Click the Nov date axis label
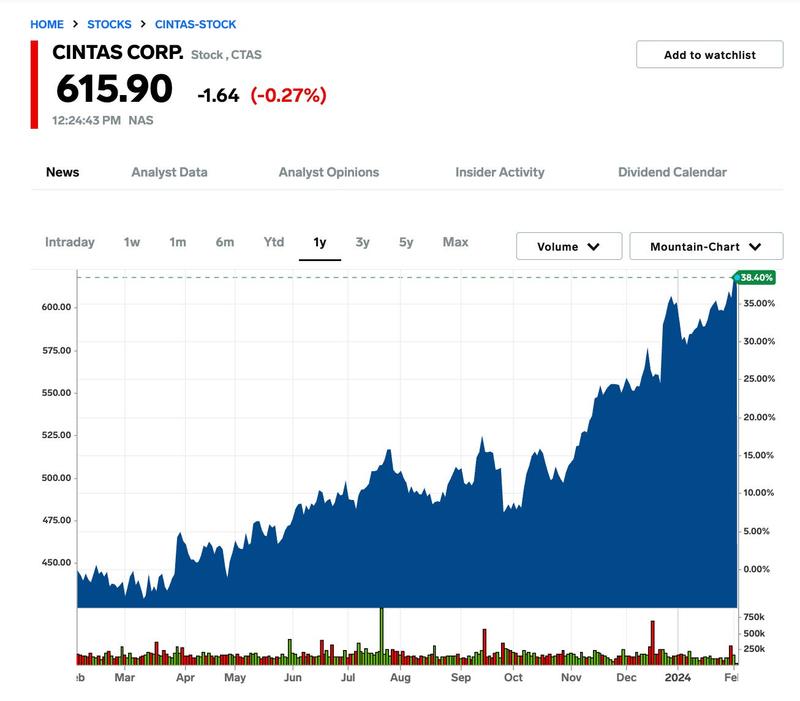Viewport: 800px width, 701px height. 571,678
